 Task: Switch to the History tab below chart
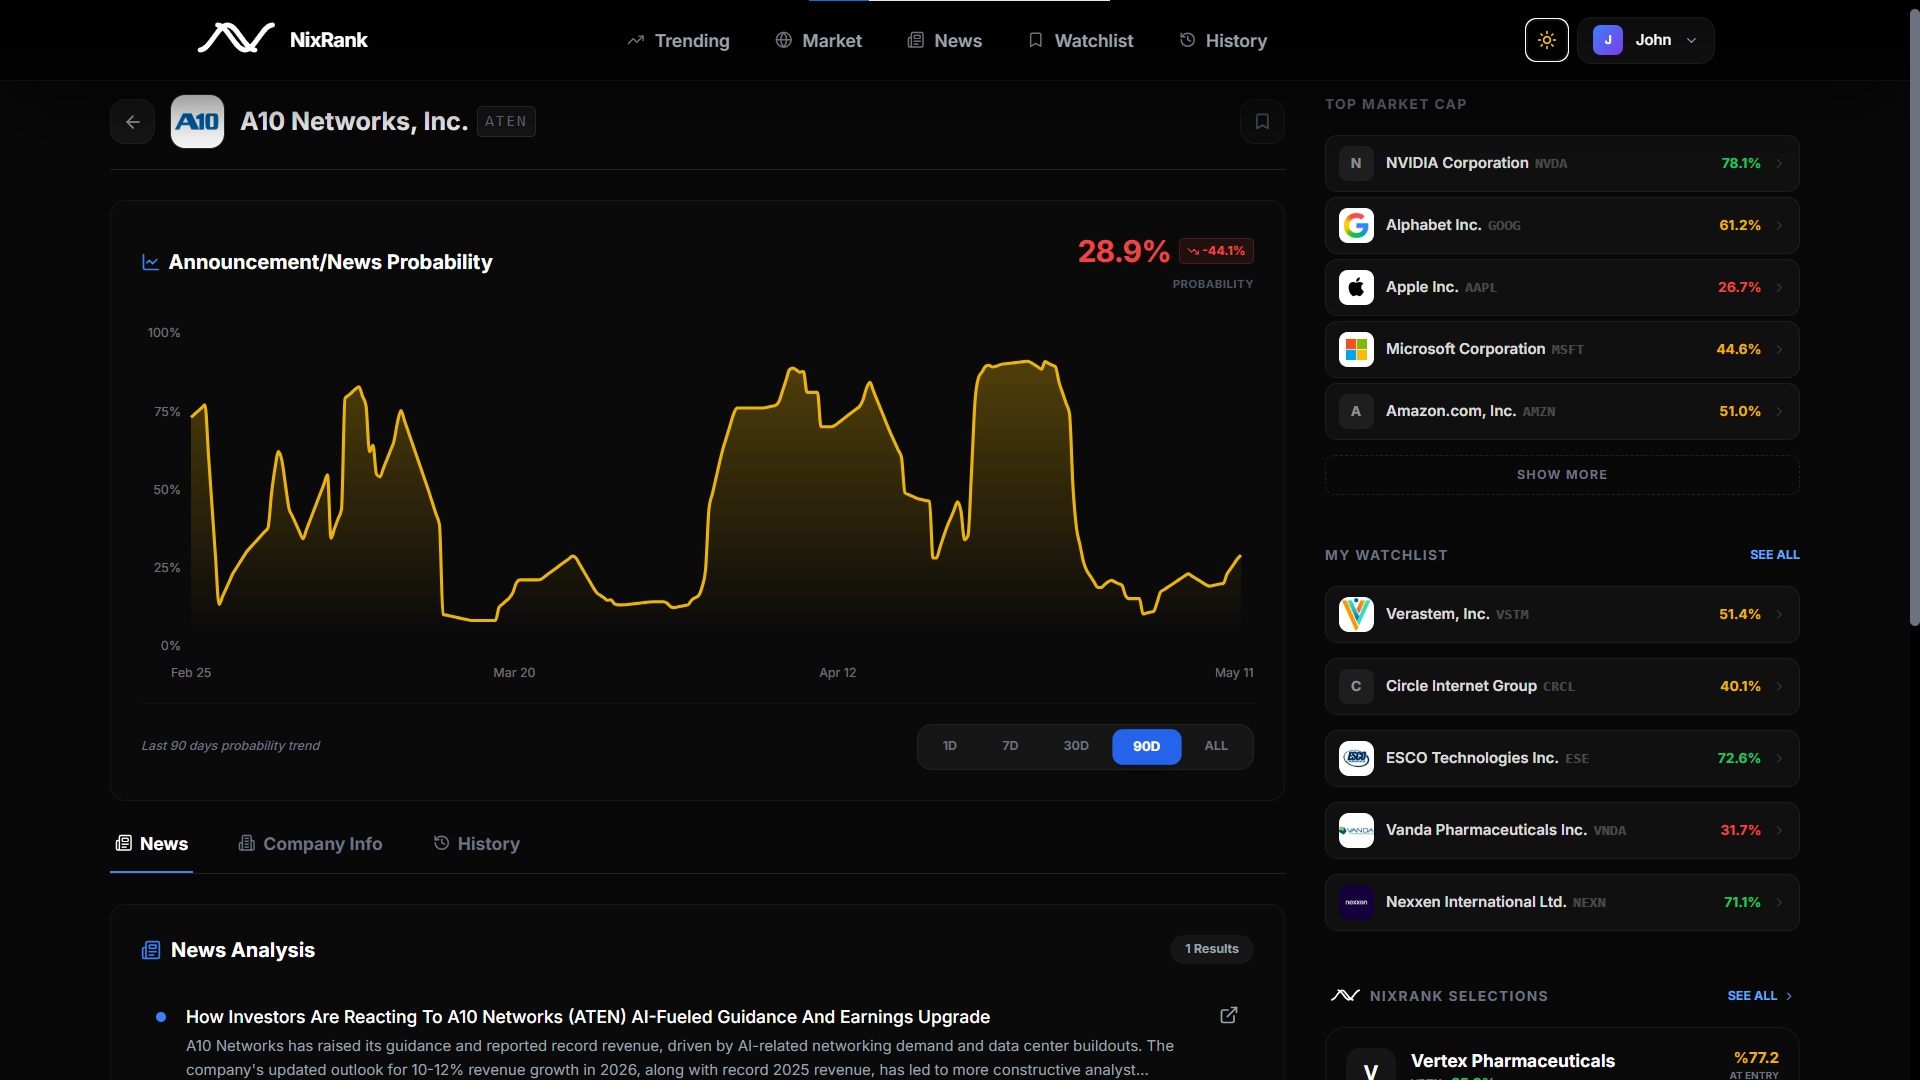click(x=476, y=844)
